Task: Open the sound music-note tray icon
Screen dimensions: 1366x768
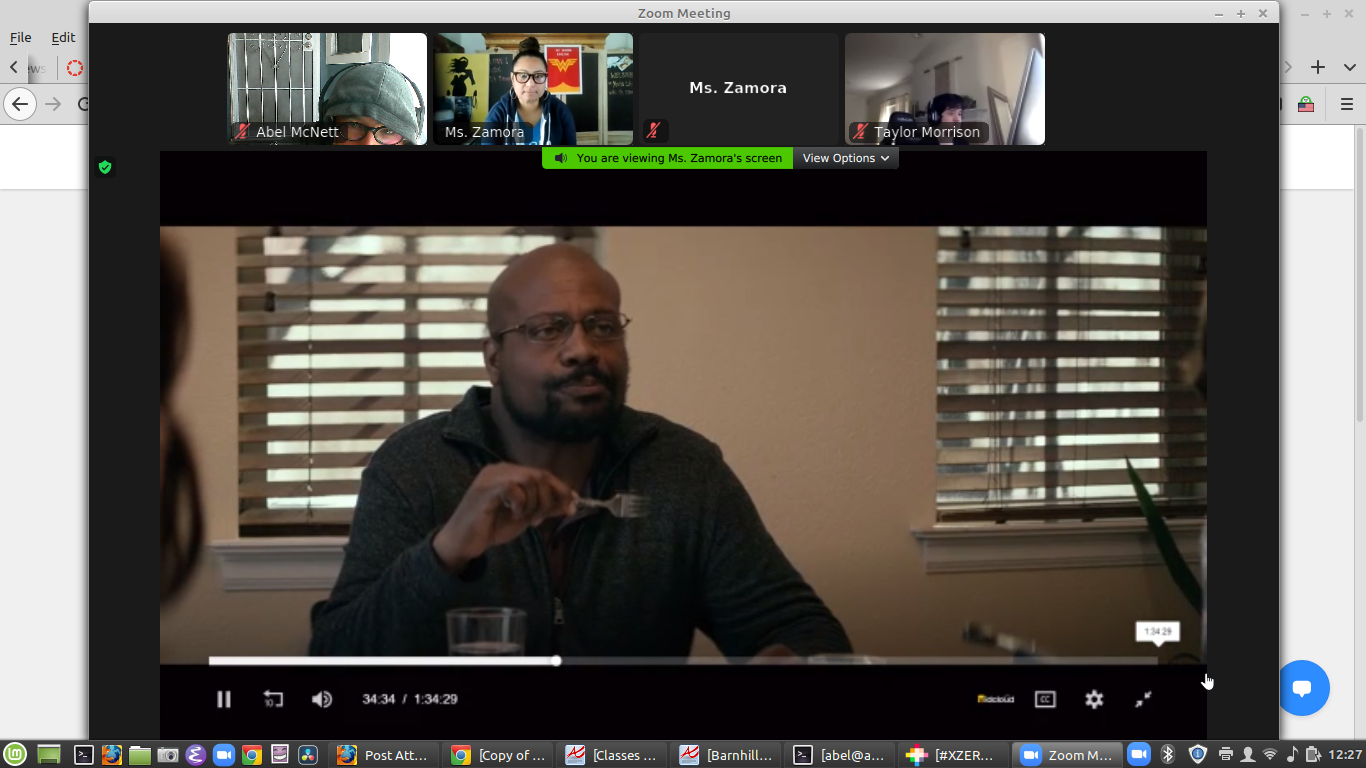Action: click(1292, 755)
